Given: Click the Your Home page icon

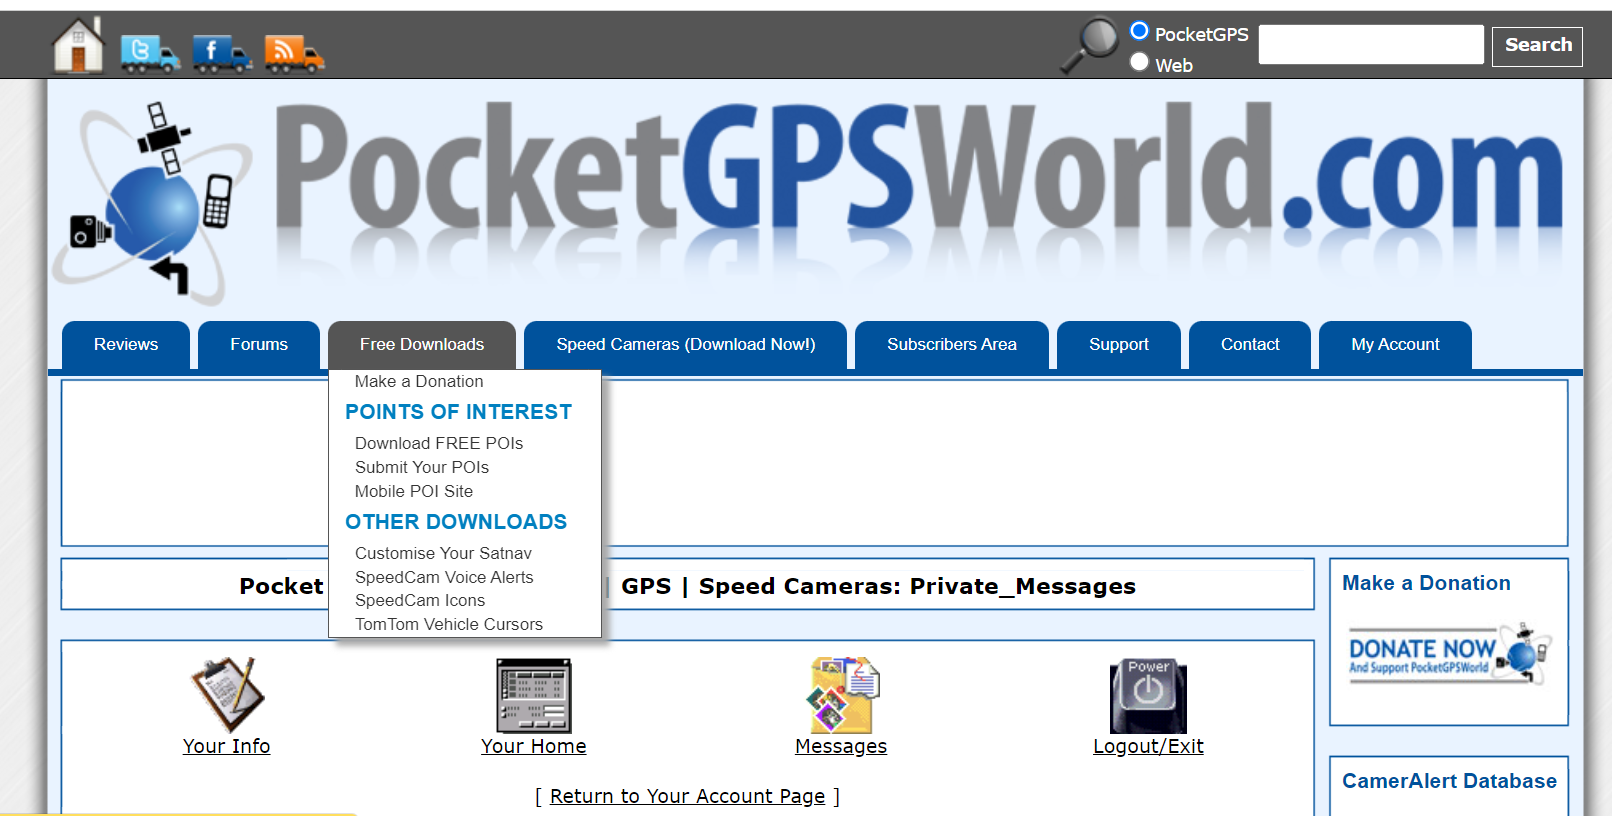Looking at the screenshot, I should point(534,695).
